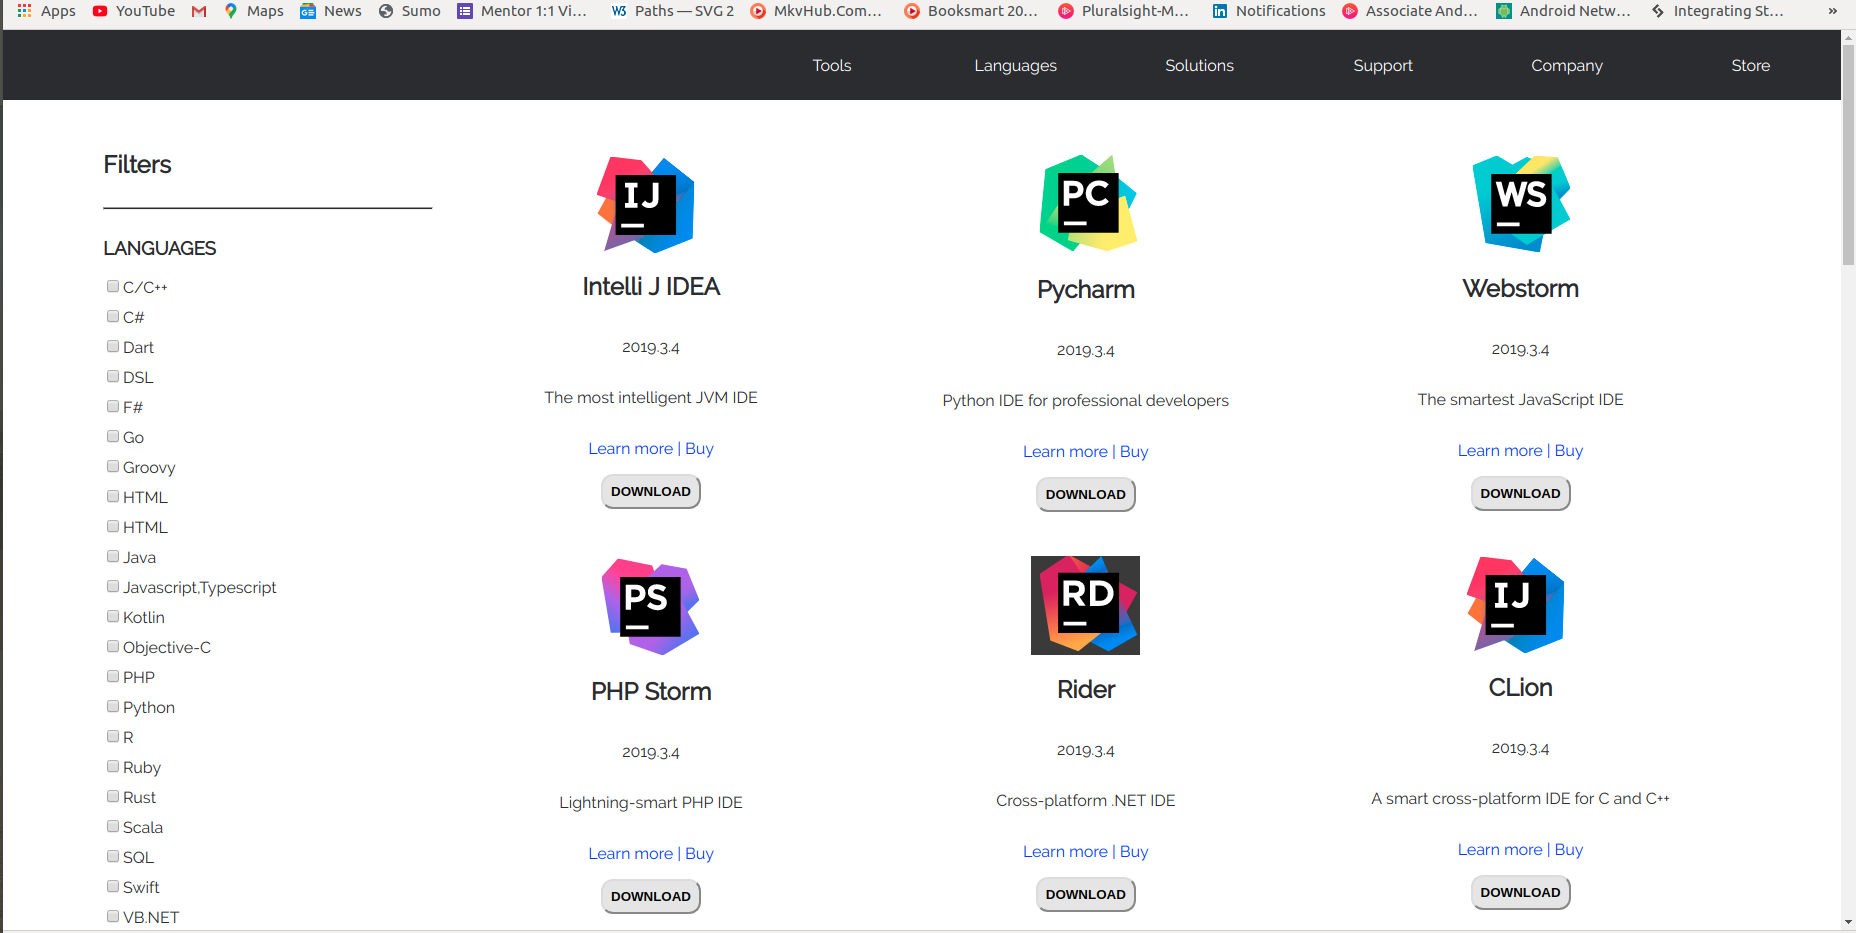Tick the VB.NET filter checkbox
This screenshot has height=933, width=1856.
click(113, 916)
